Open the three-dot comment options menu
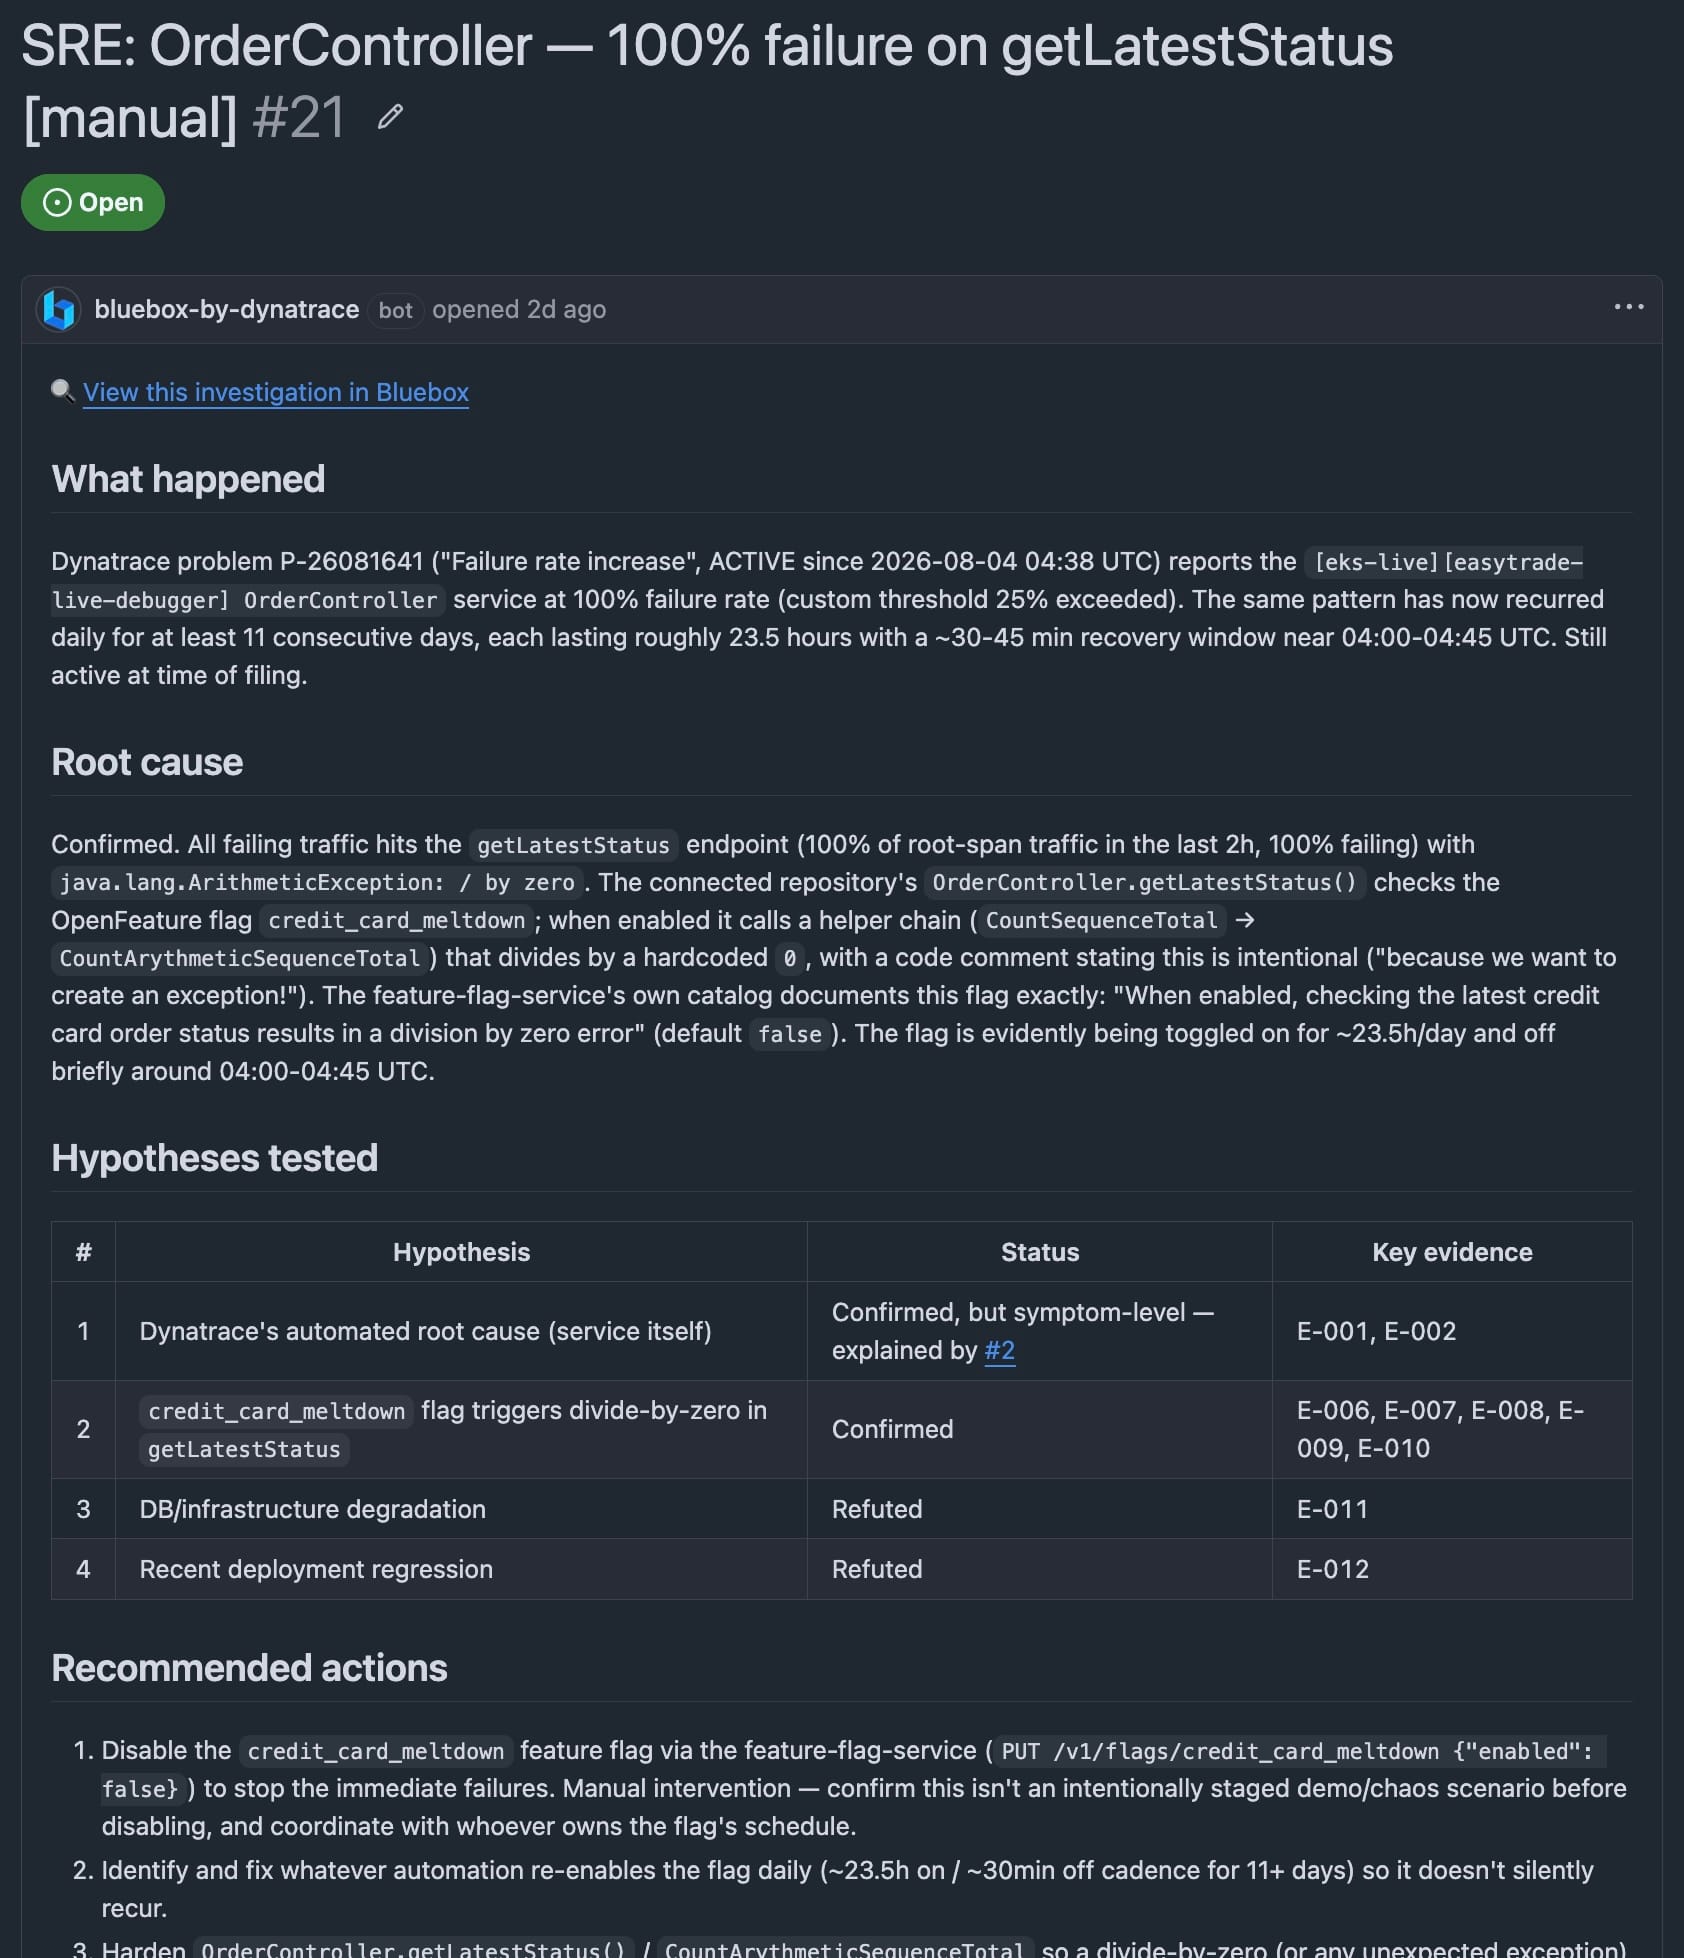 pyautogui.click(x=1629, y=307)
